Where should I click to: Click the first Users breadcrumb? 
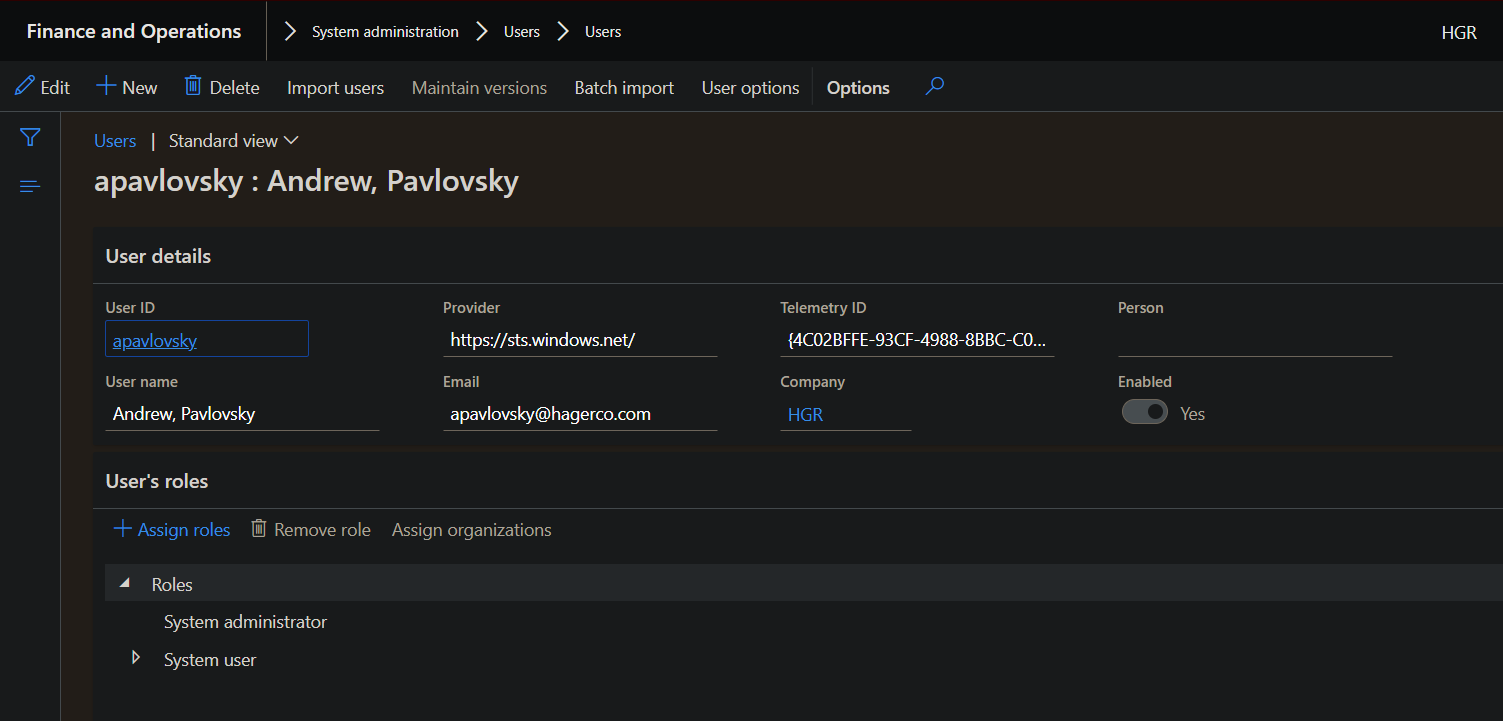(522, 32)
